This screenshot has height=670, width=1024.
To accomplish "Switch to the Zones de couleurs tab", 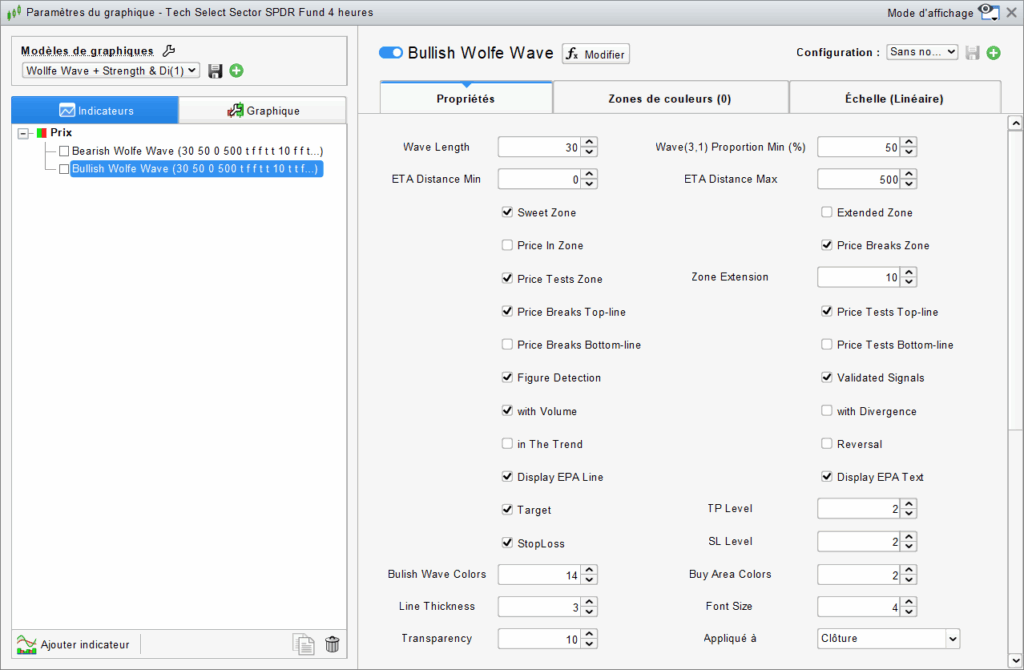I will [x=670, y=97].
